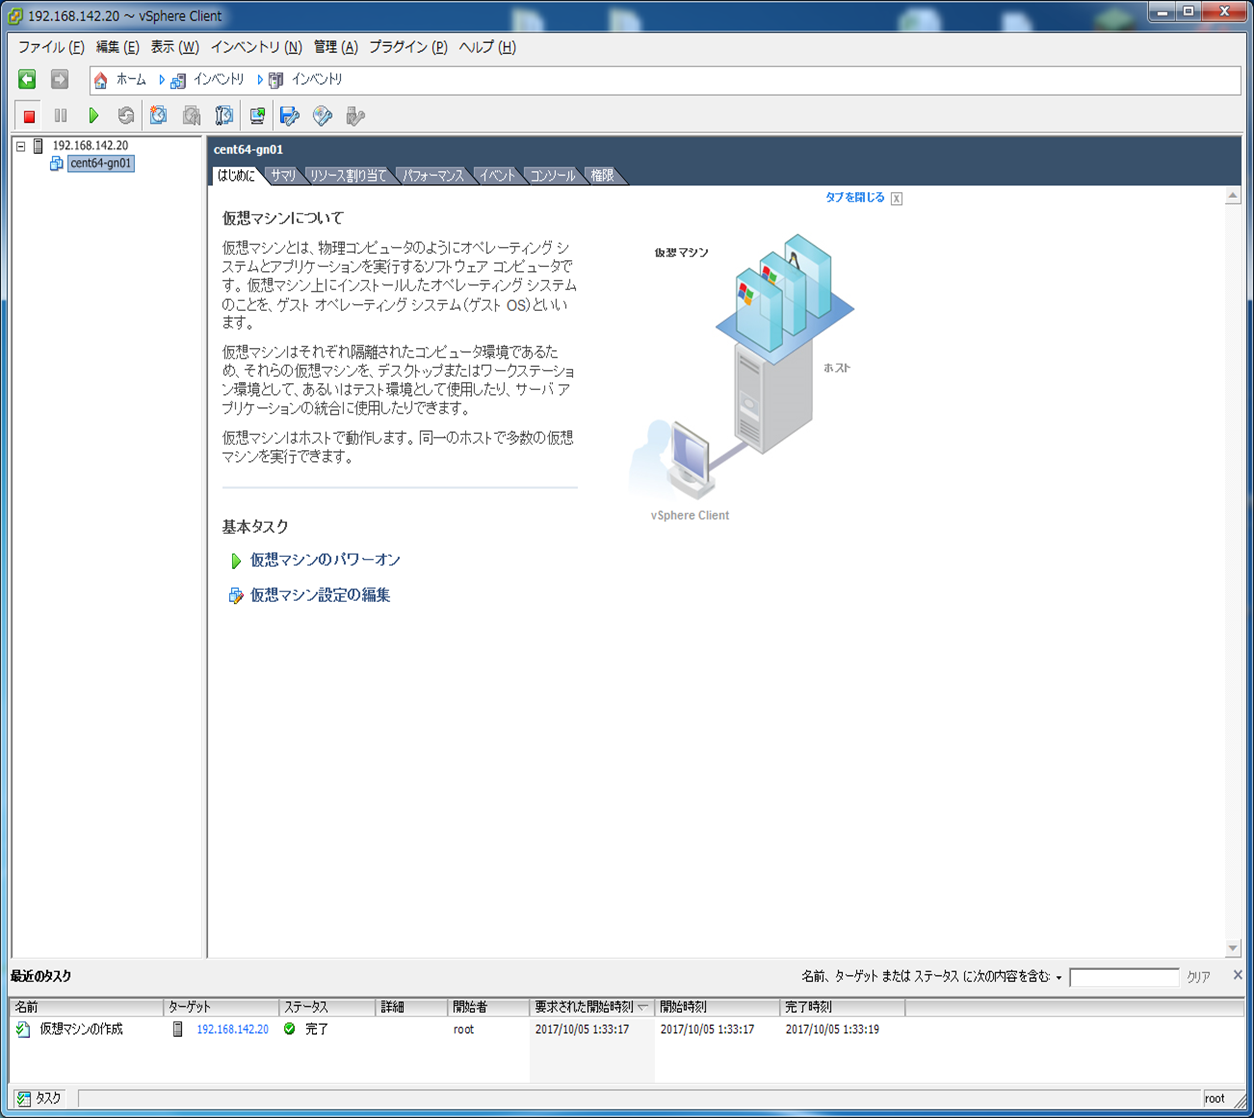Screen dimensions: 1254x1118
Task: Click the 仮想マシン設定の編集 link
Action: point(320,595)
